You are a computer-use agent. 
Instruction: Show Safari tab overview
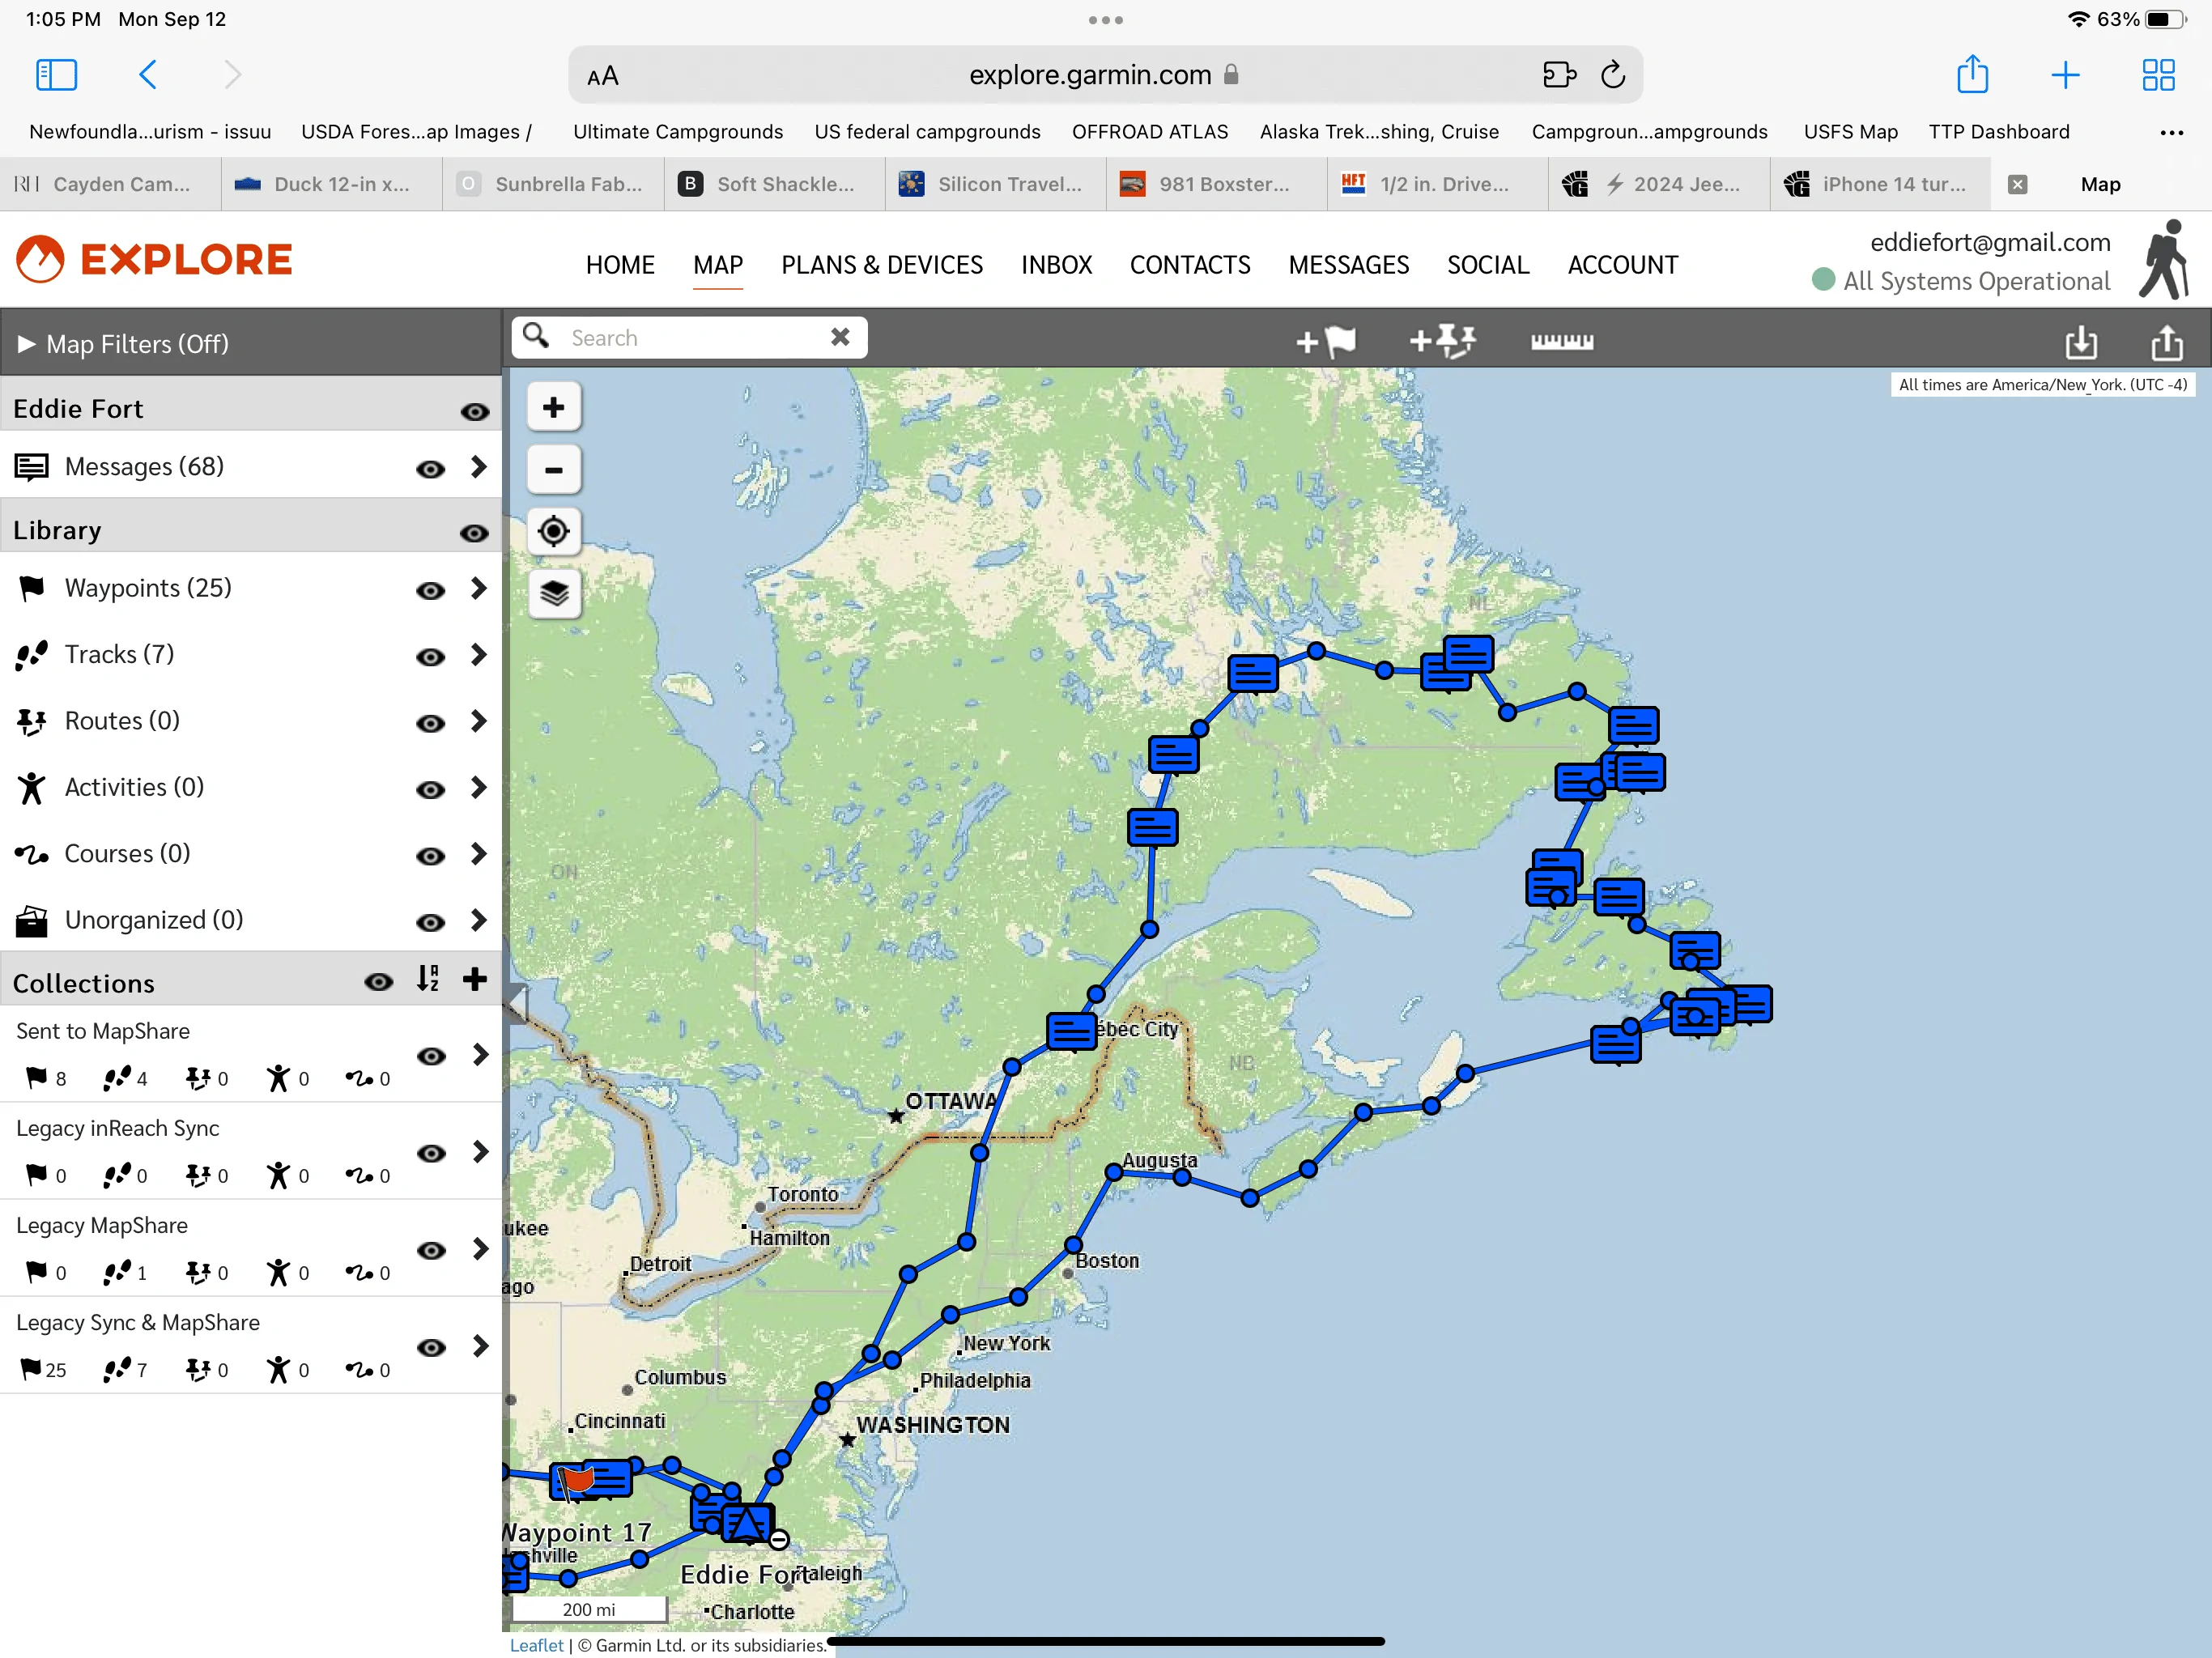tap(2158, 75)
